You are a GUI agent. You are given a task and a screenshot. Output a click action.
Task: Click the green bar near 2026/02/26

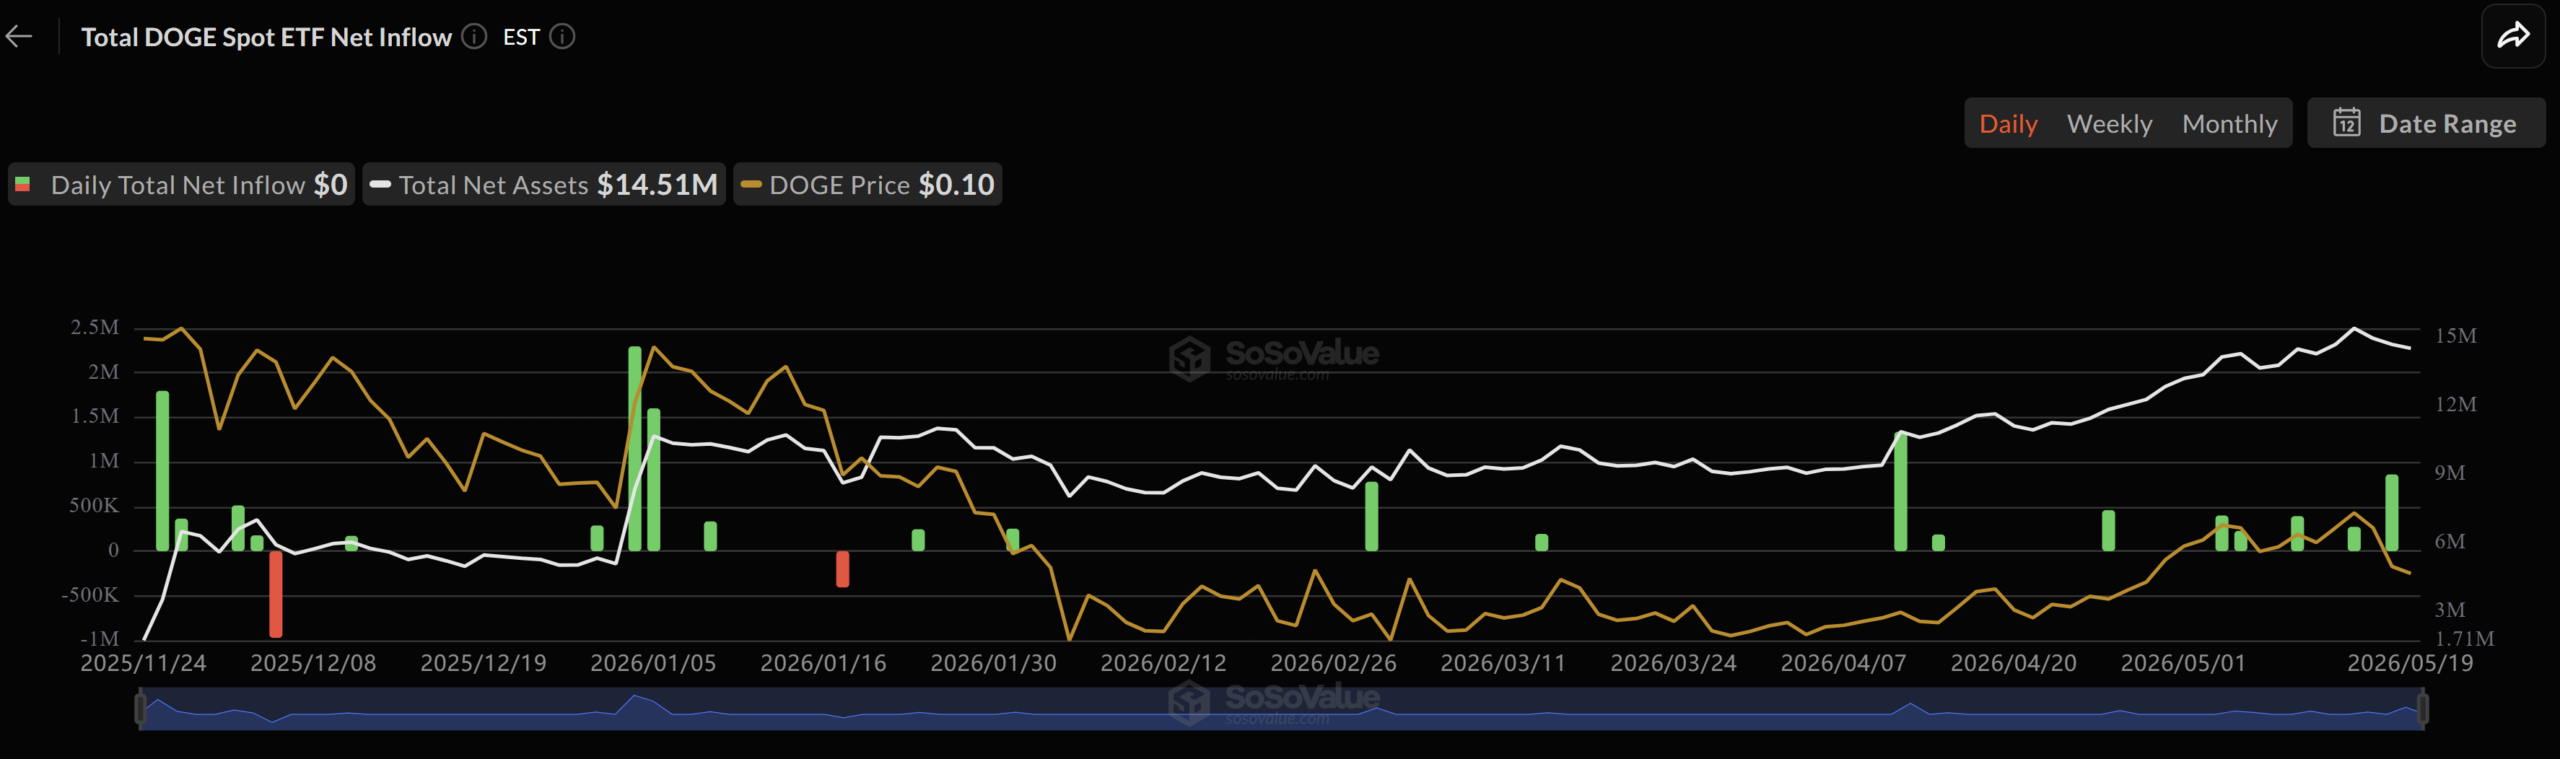[1372, 516]
